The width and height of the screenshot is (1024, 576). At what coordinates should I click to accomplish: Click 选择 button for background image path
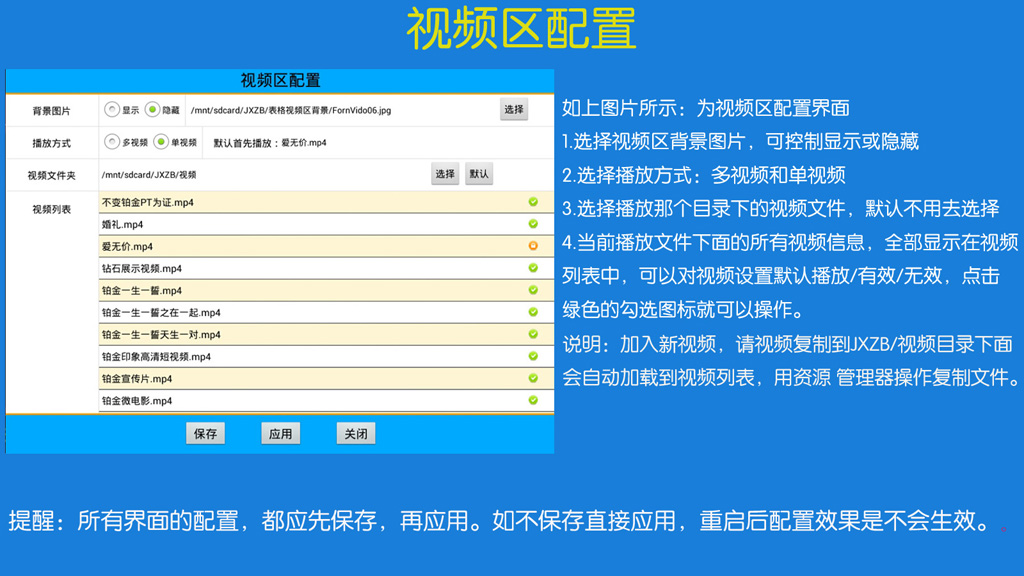pos(514,110)
